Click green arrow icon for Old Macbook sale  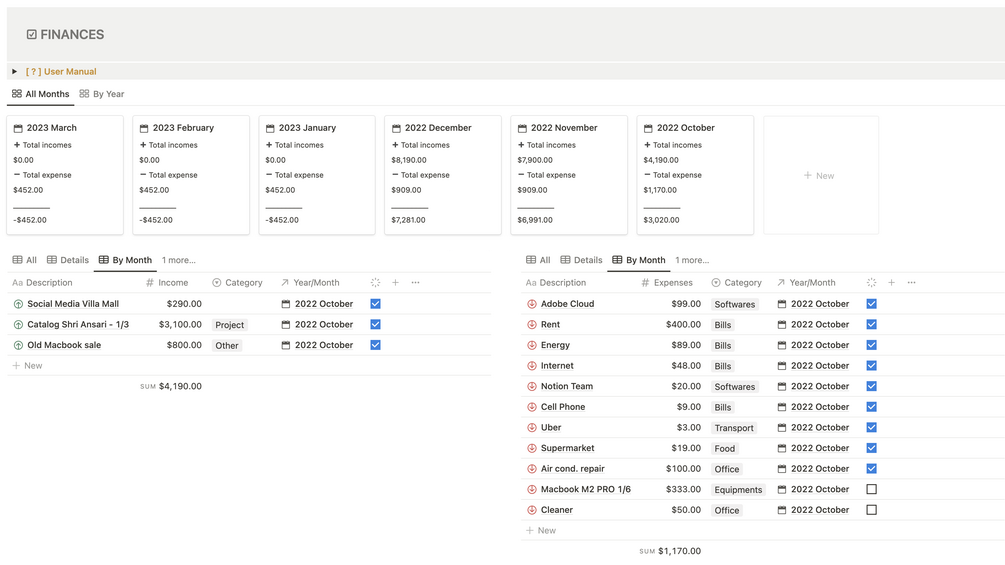click(x=18, y=345)
